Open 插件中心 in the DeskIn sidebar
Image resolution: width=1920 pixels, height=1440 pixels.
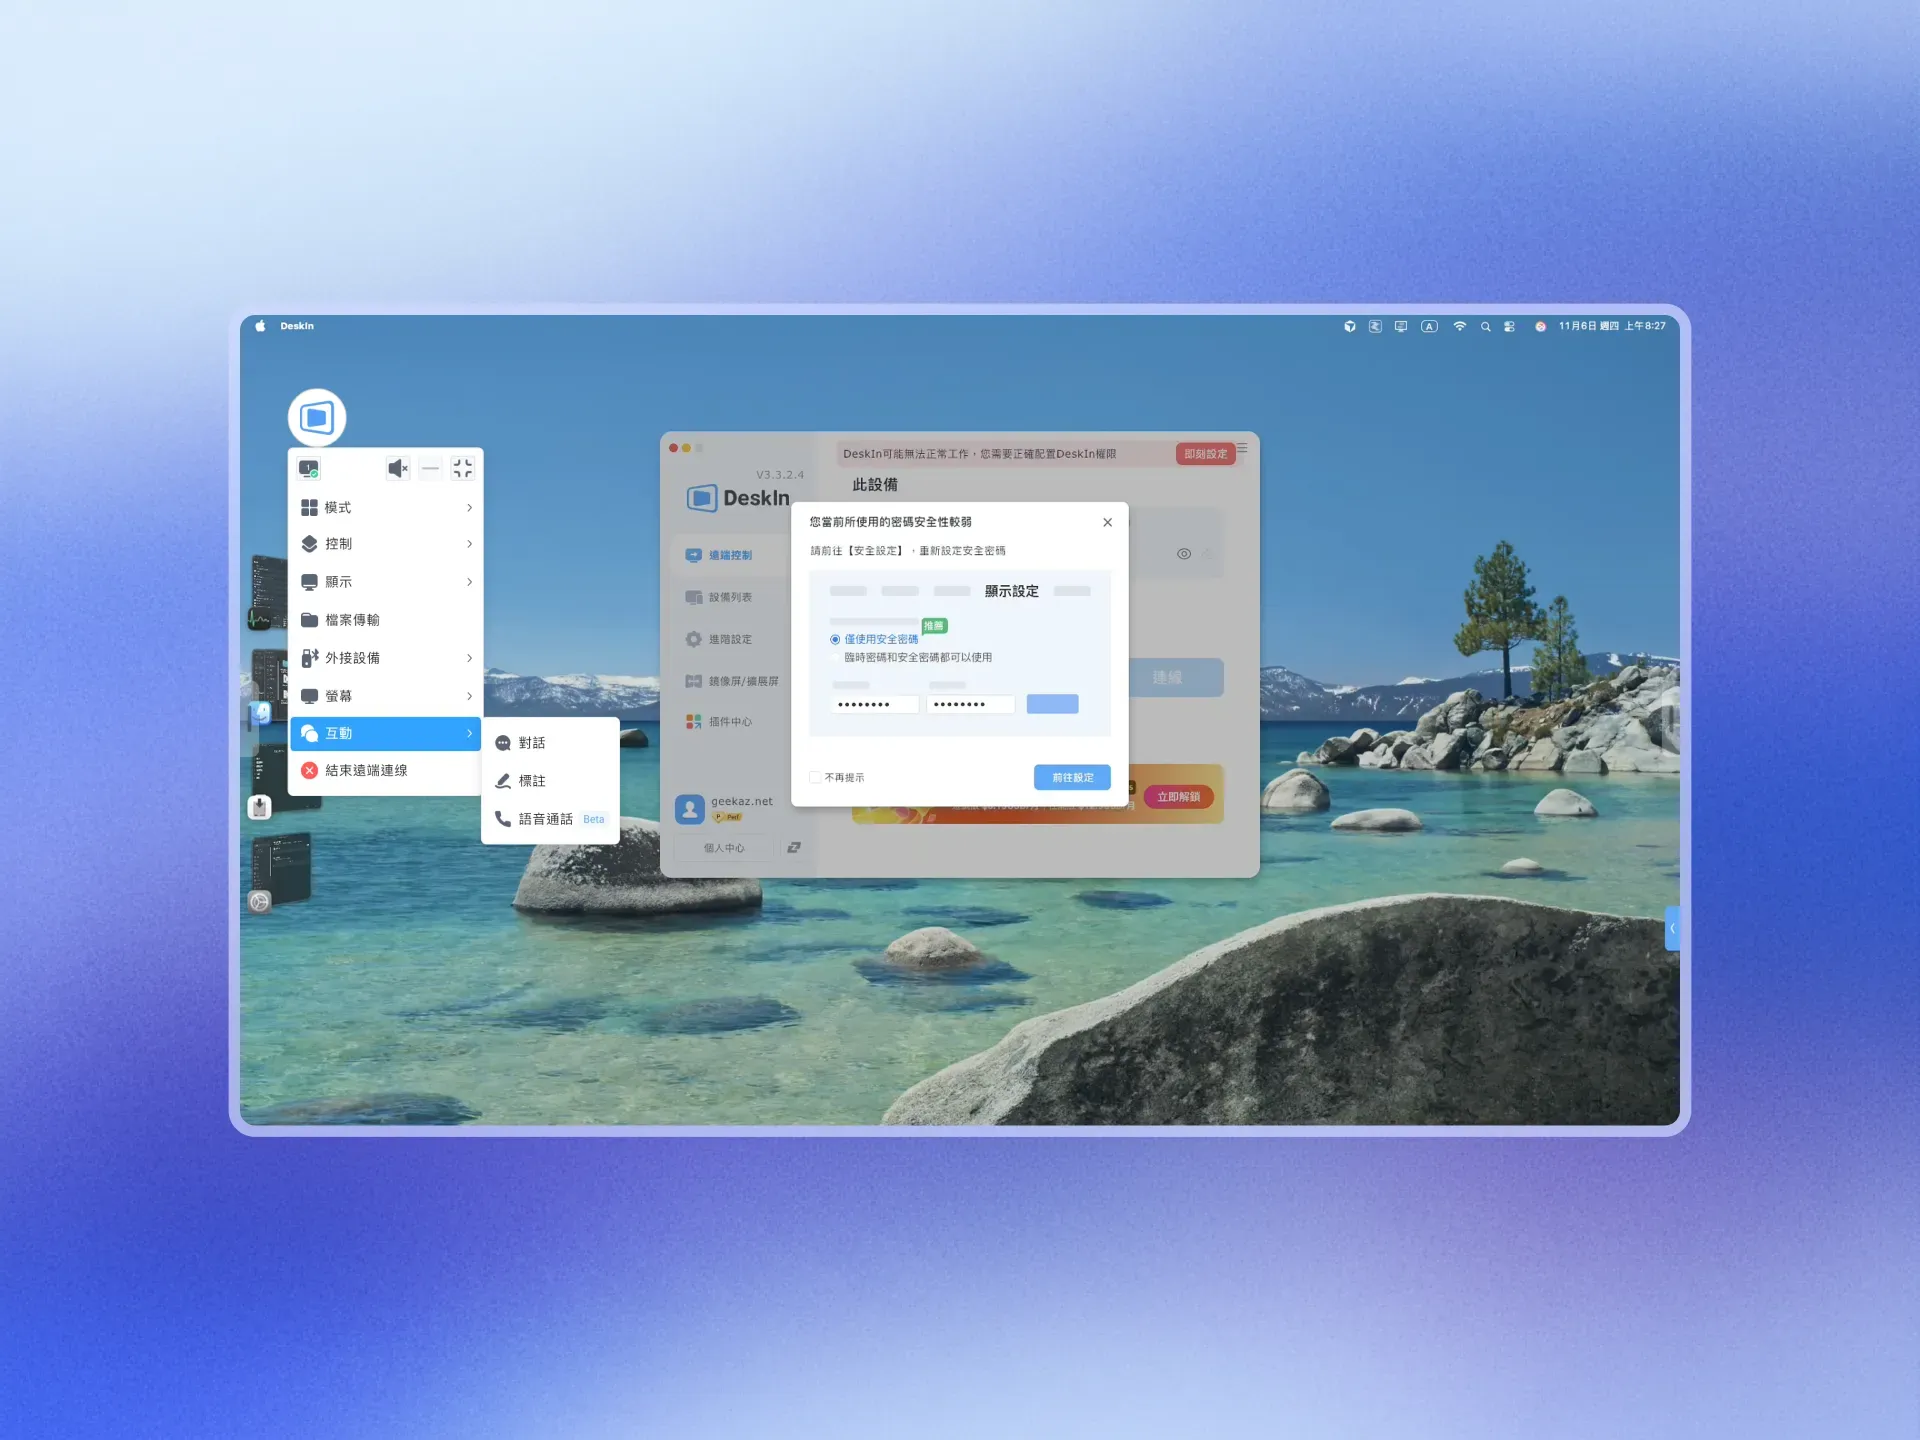(728, 722)
